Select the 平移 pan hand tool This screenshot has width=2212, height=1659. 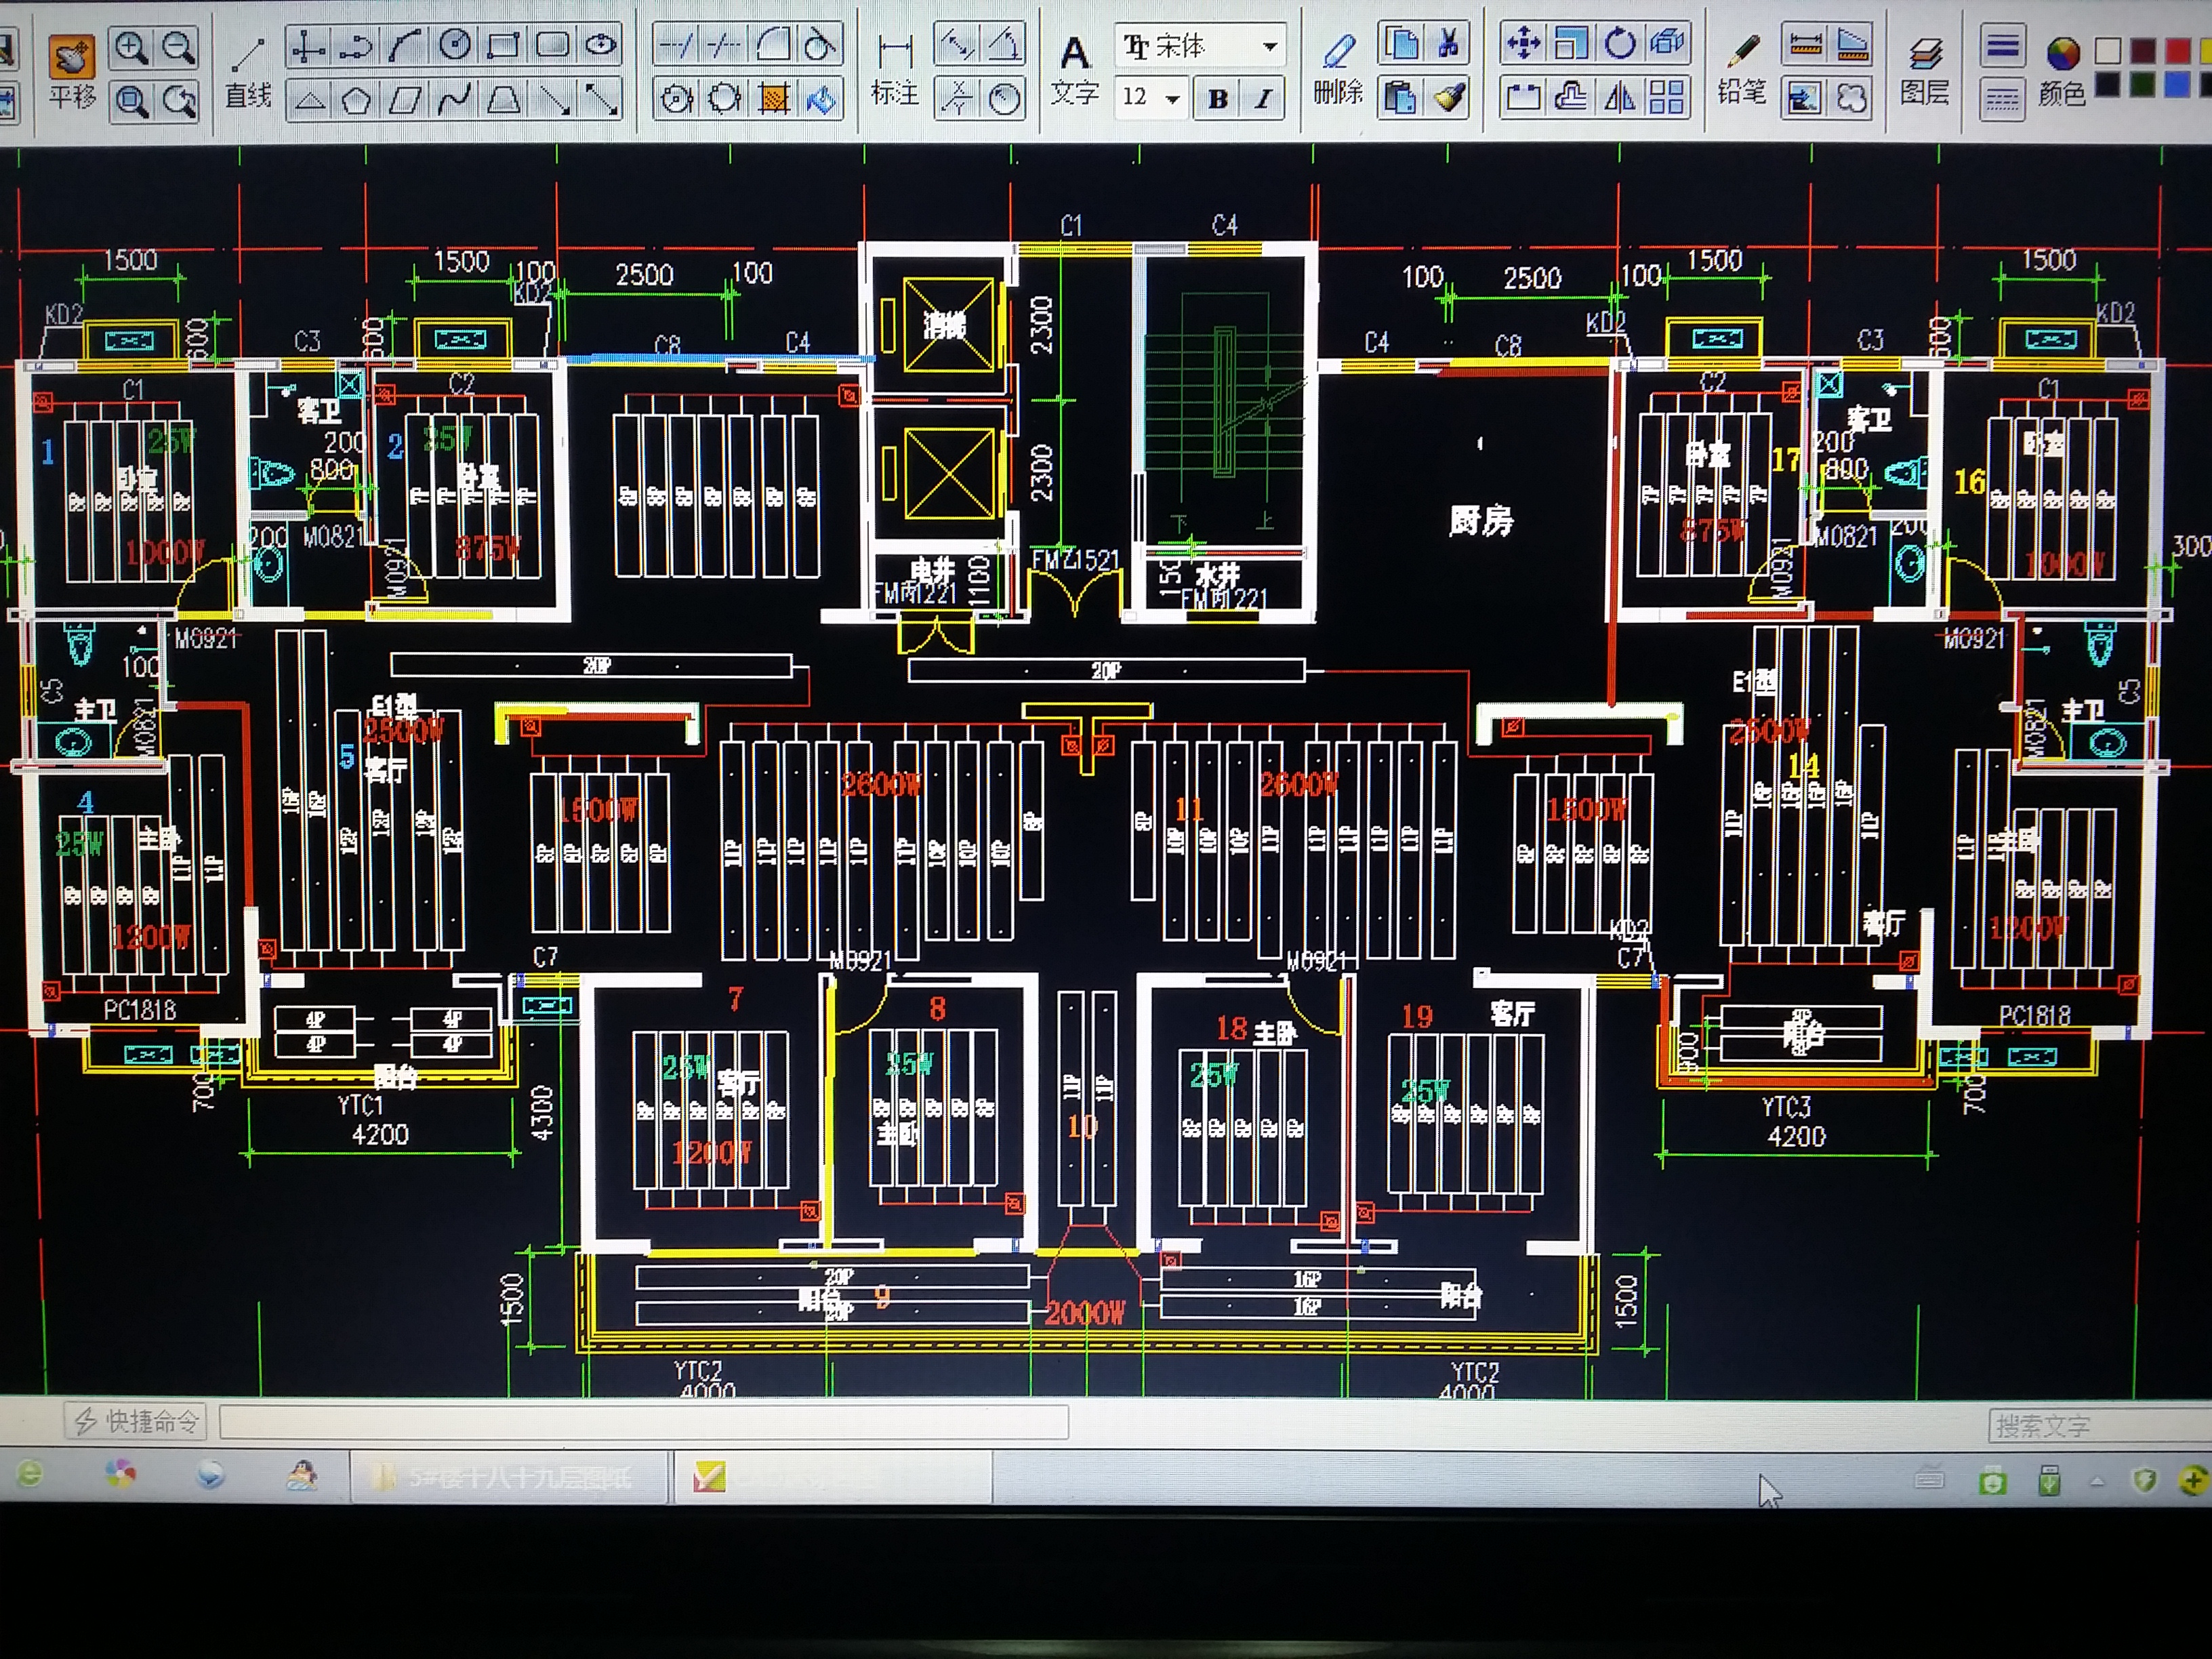[72, 60]
